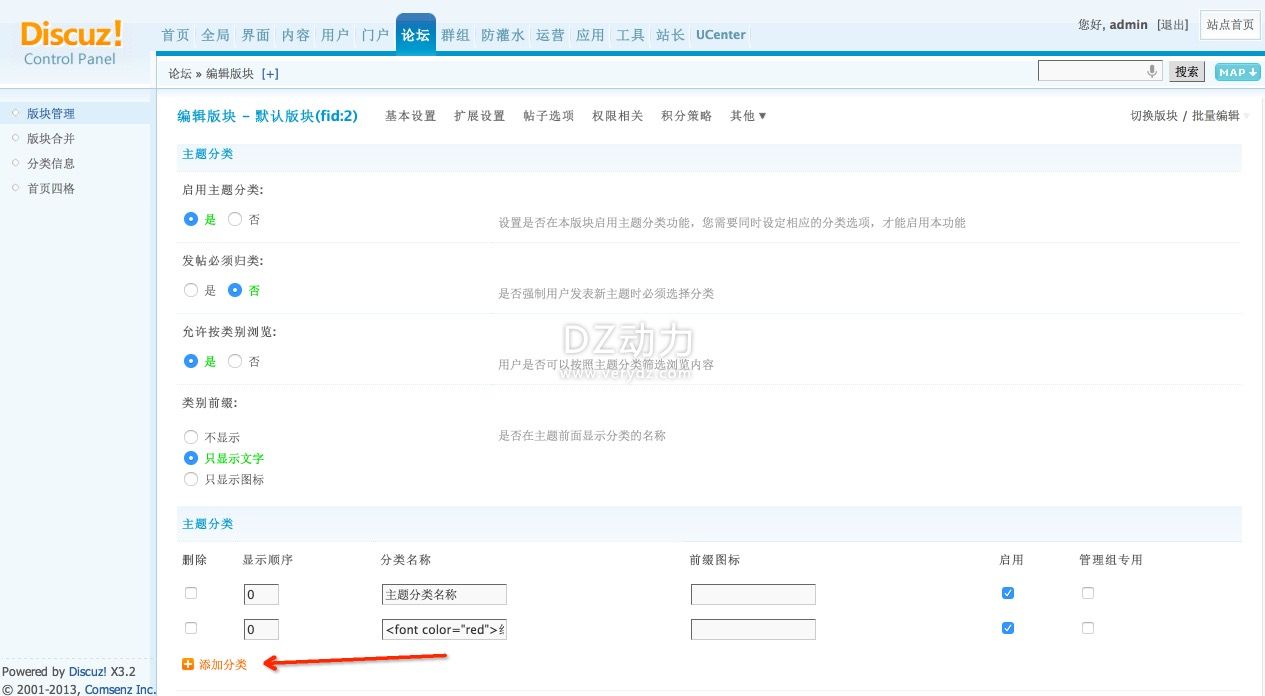Tick the 删除 checkbox in first category row
This screenshot has width=1265, height=696.
(191, 593)
